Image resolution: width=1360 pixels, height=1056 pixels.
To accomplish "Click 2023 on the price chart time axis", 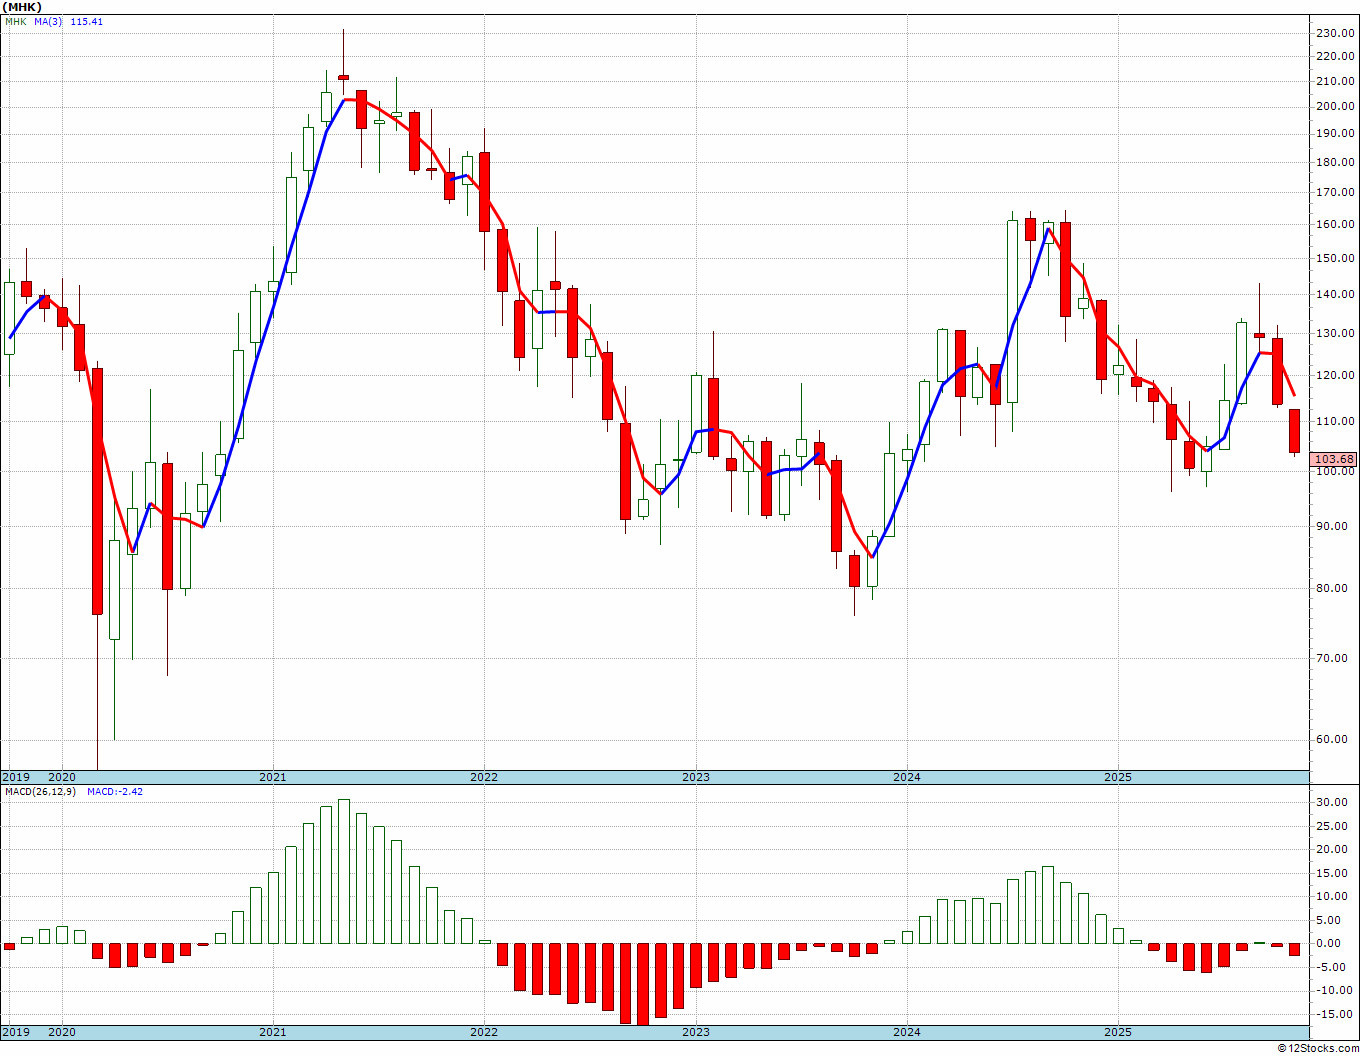I will pyautogui.click(x=696, y=777).
